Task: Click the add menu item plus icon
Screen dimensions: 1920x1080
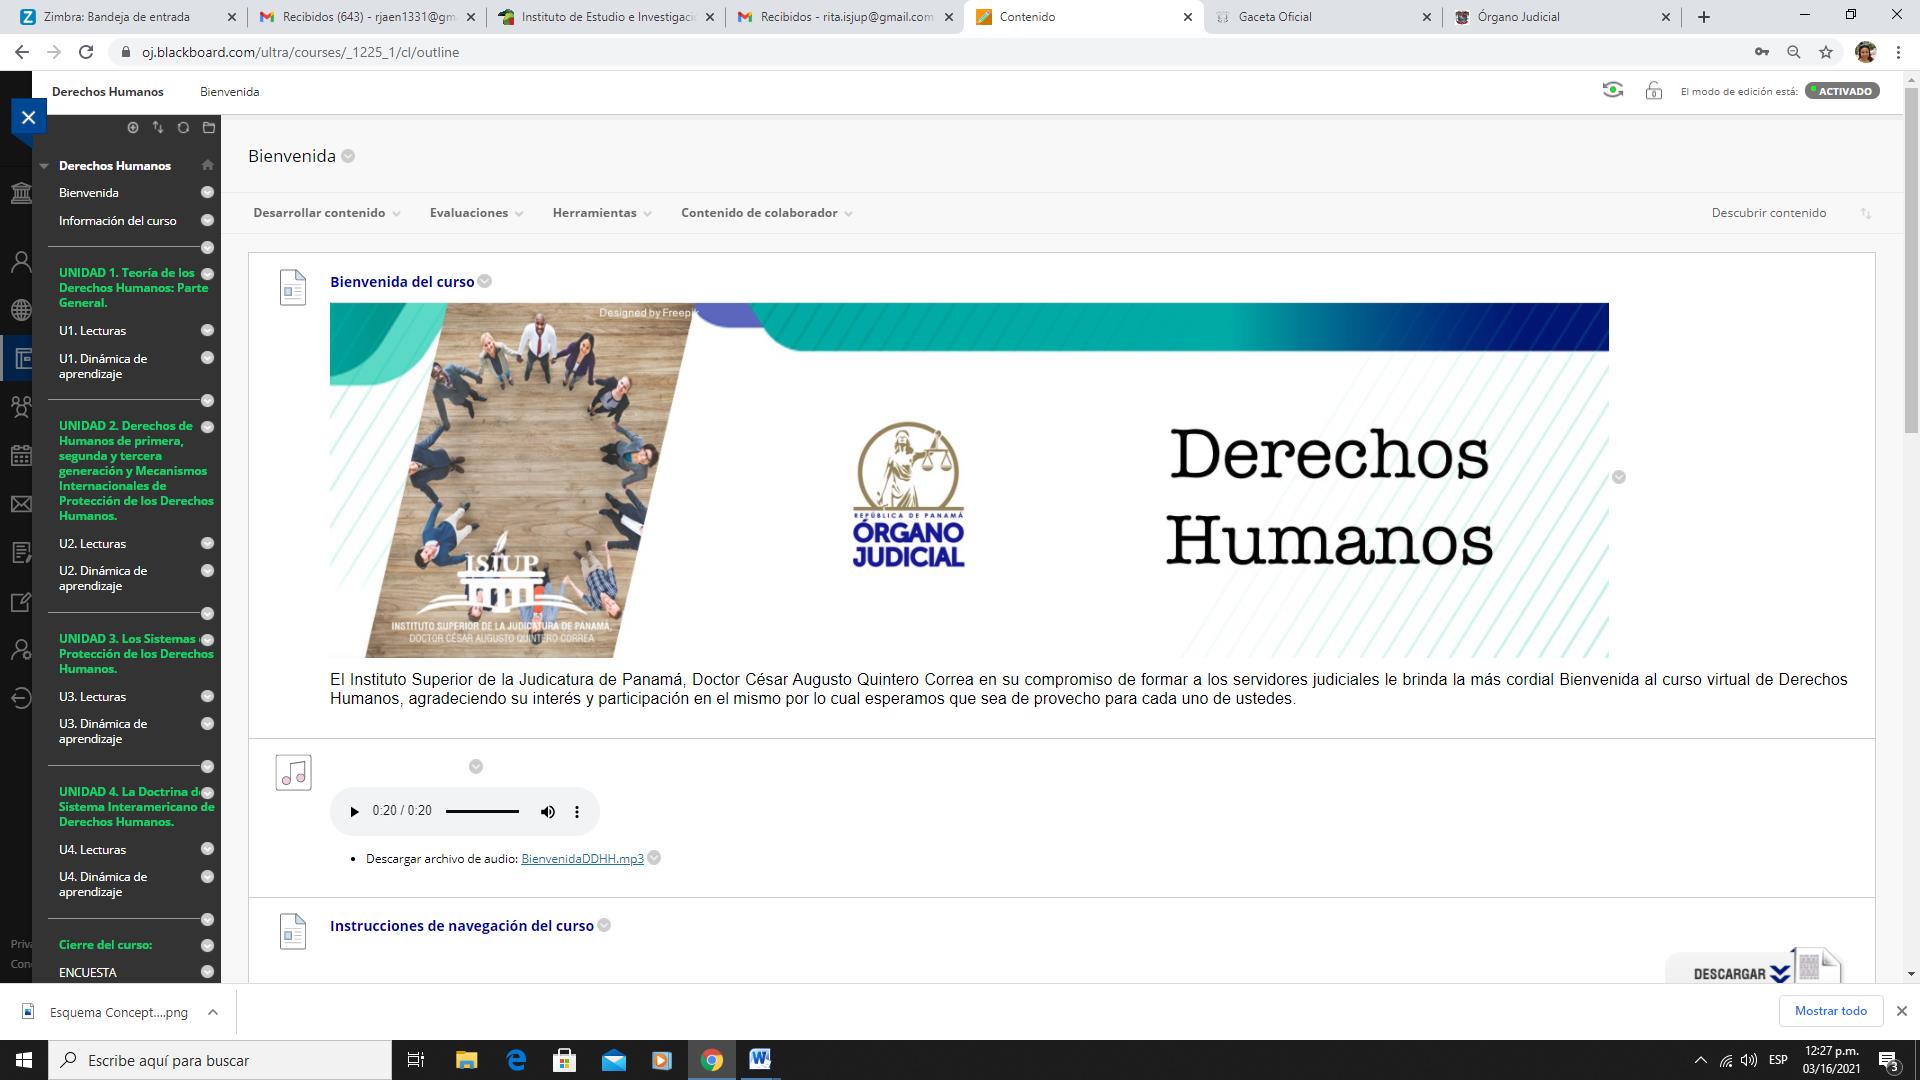Action: [132, 127]
